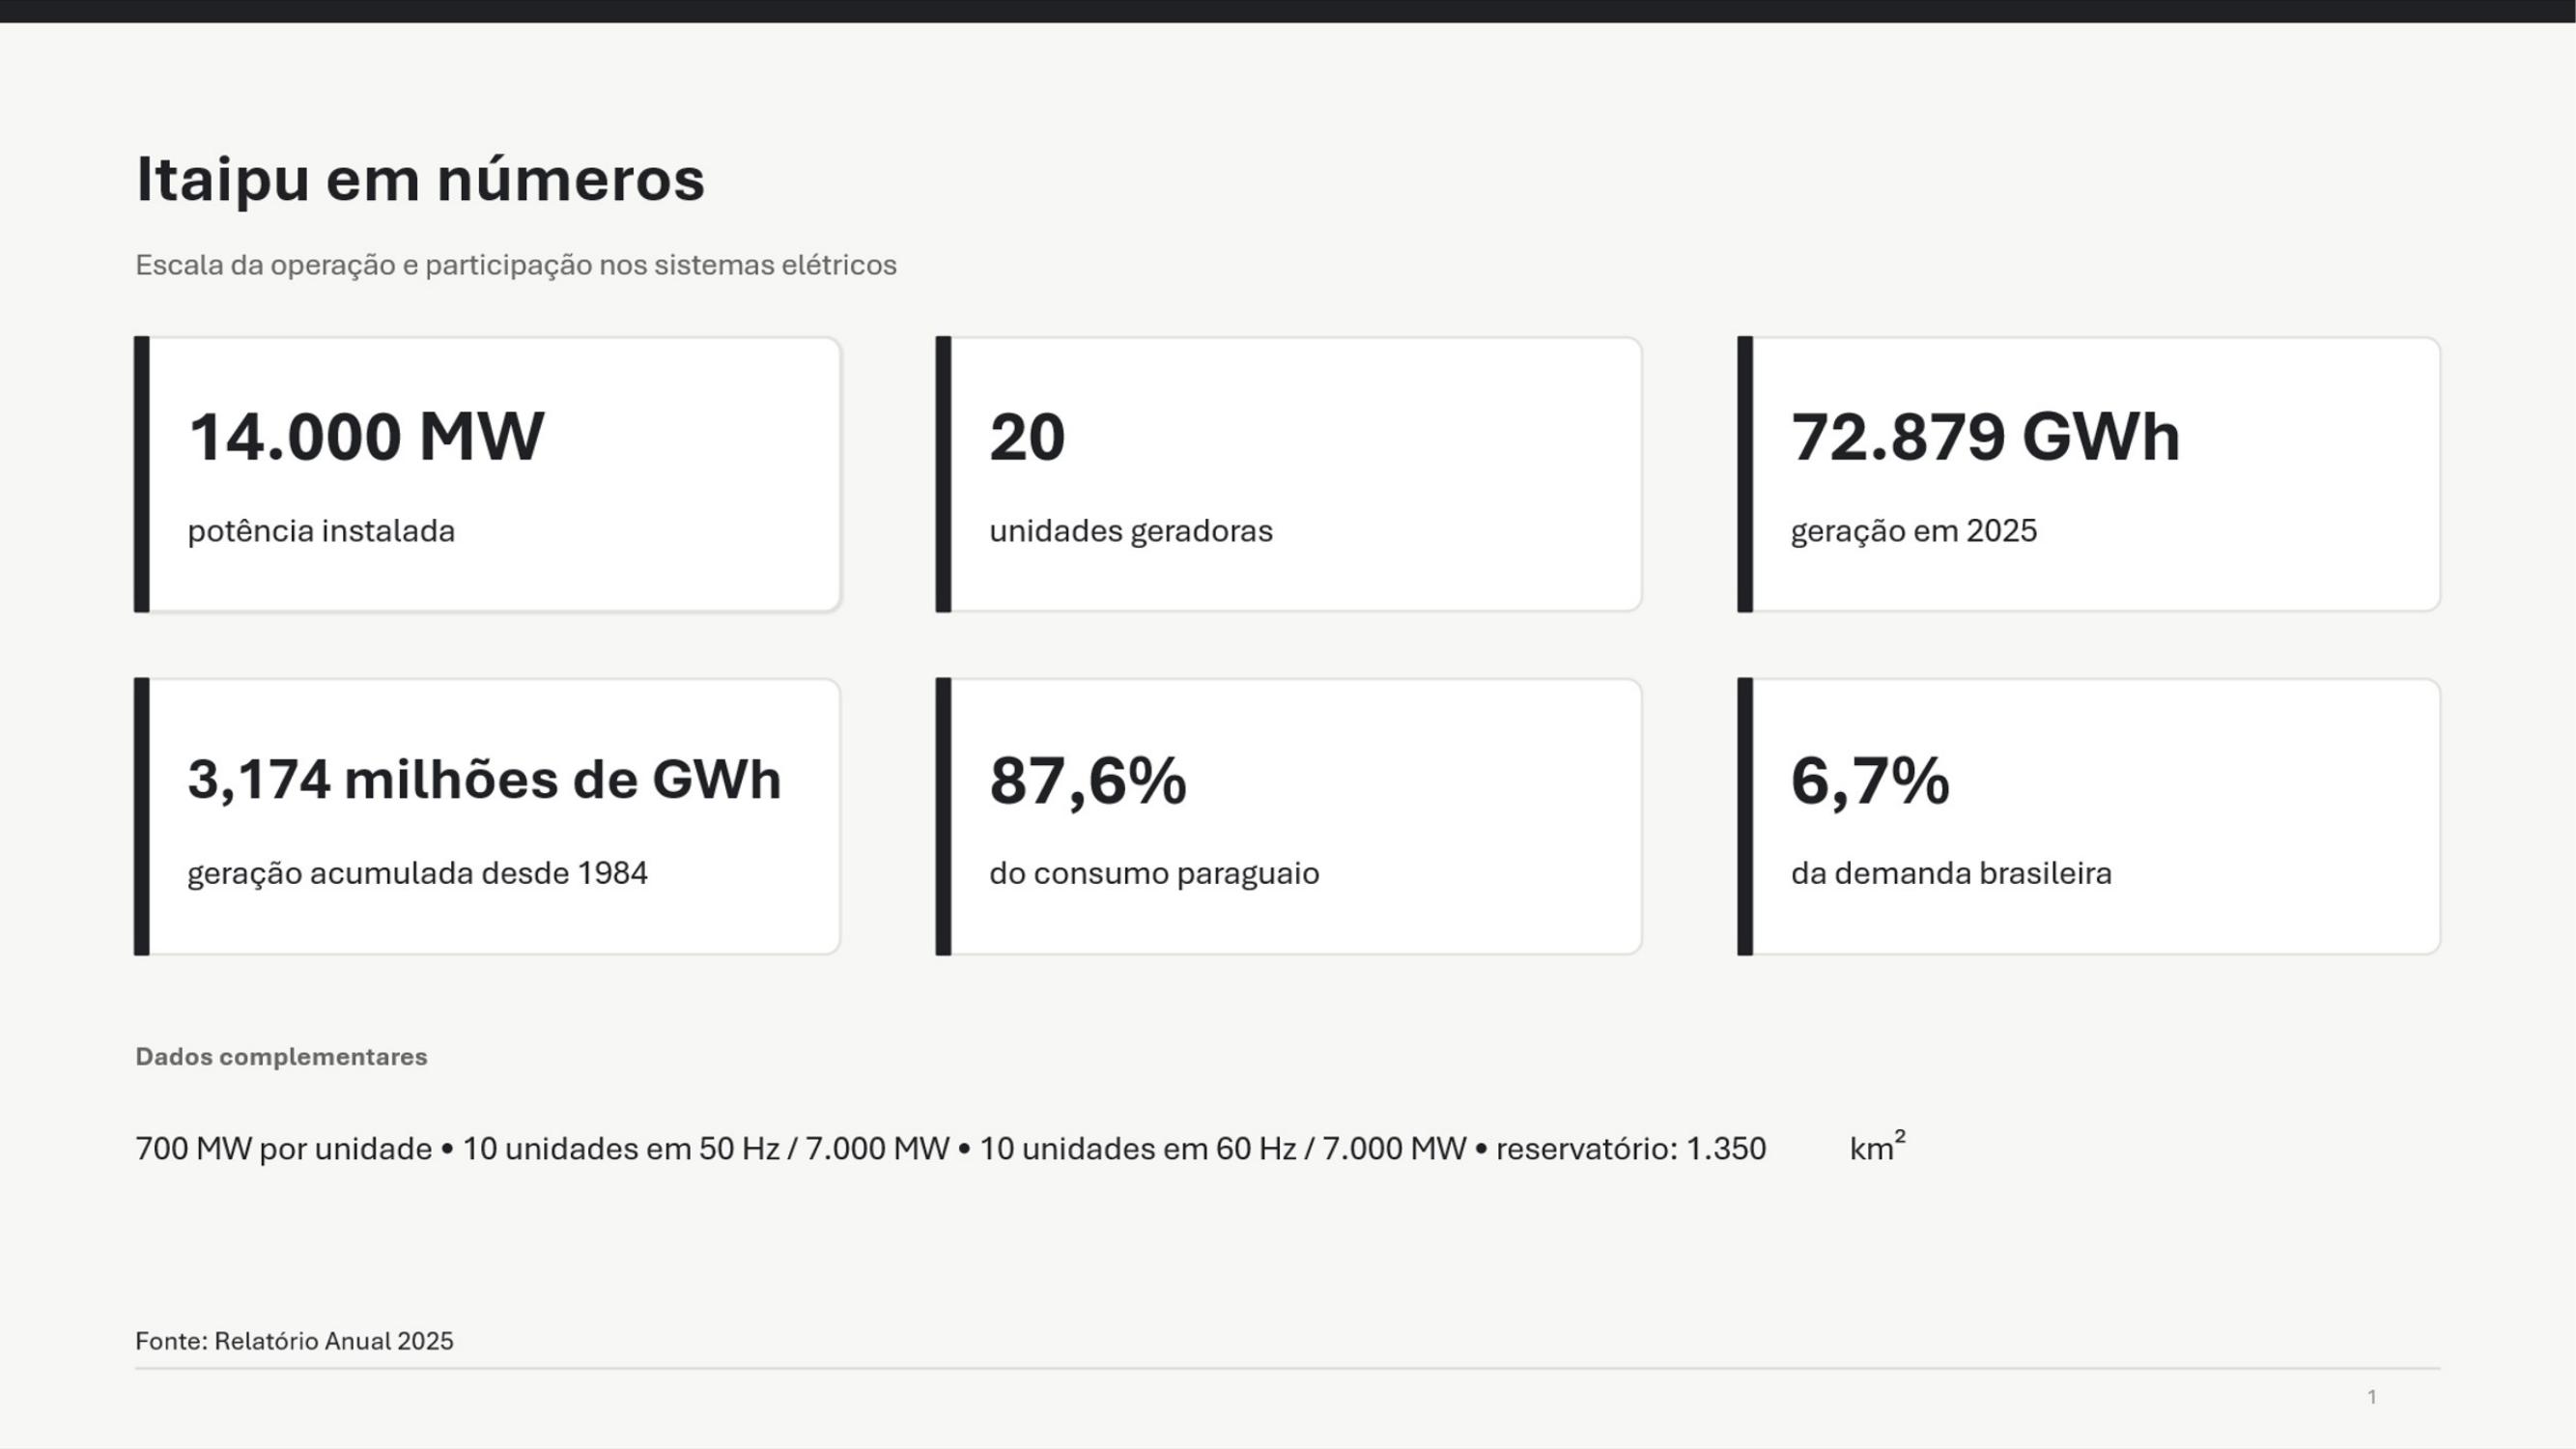Select the 'km²' unit text
This screenshot has height=1449, width=2576.
point(1877,1146)
